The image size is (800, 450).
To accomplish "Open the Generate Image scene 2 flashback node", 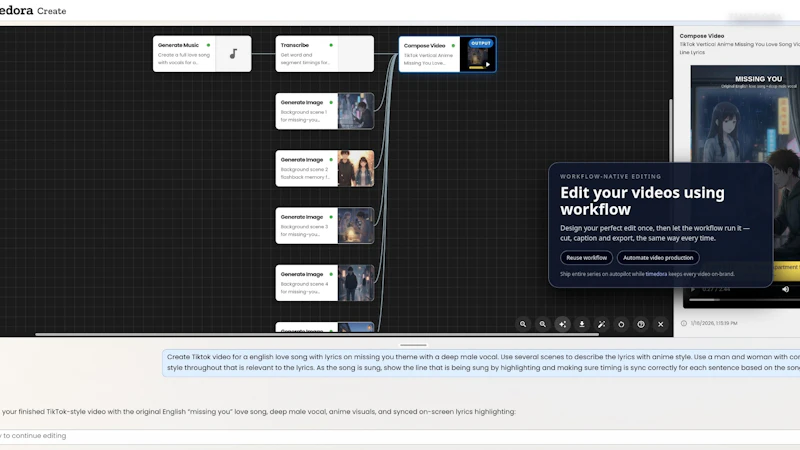I will tap(324, 168).
